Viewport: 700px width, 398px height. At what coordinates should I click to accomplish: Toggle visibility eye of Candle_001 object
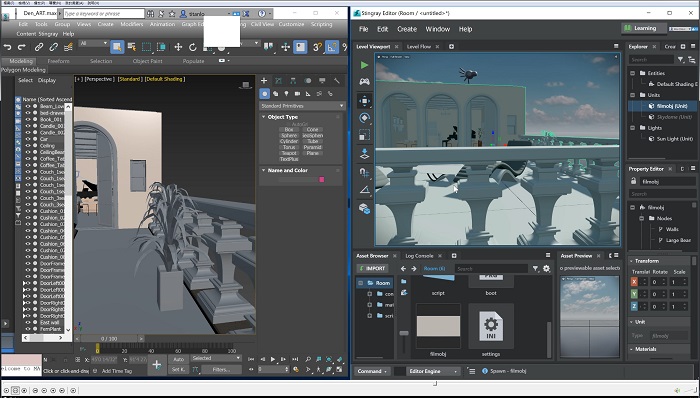pyautogui.click(x=28, y=126)
